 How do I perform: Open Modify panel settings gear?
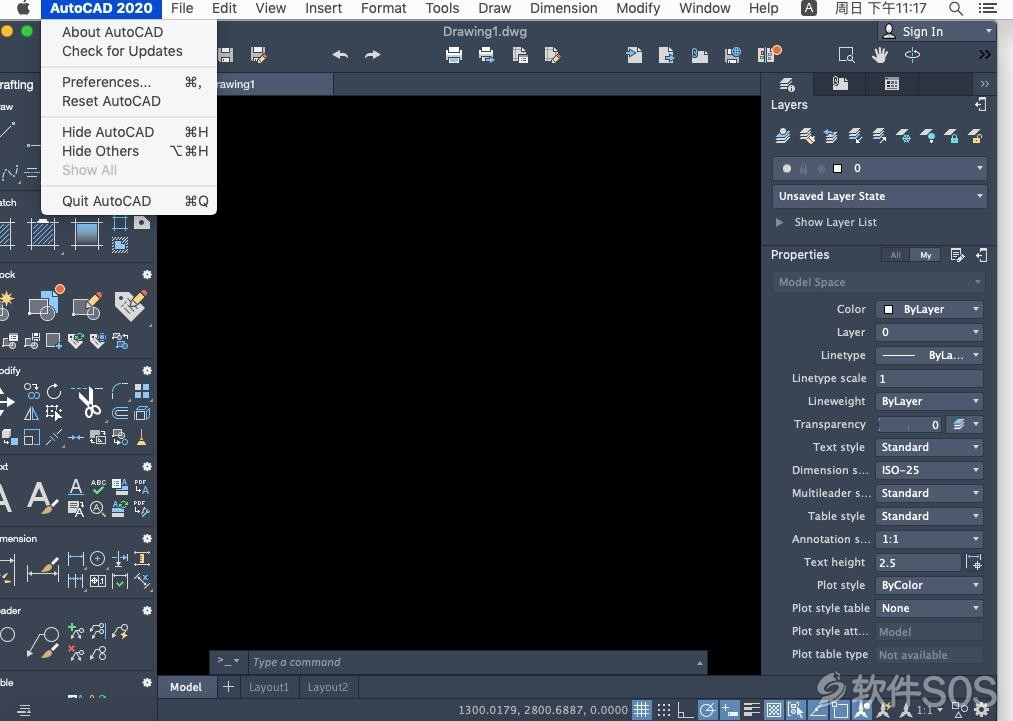pyautogui.click(x=147, y=370)
